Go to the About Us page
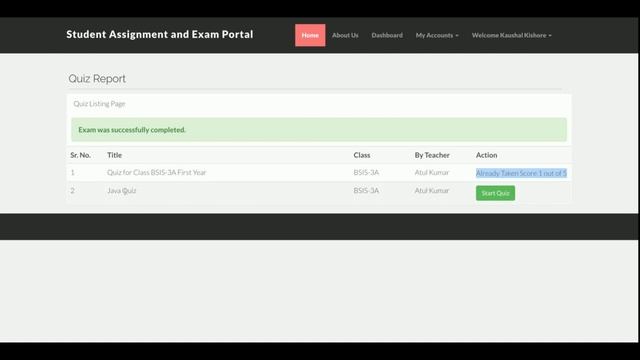 (x=345, y=35)
